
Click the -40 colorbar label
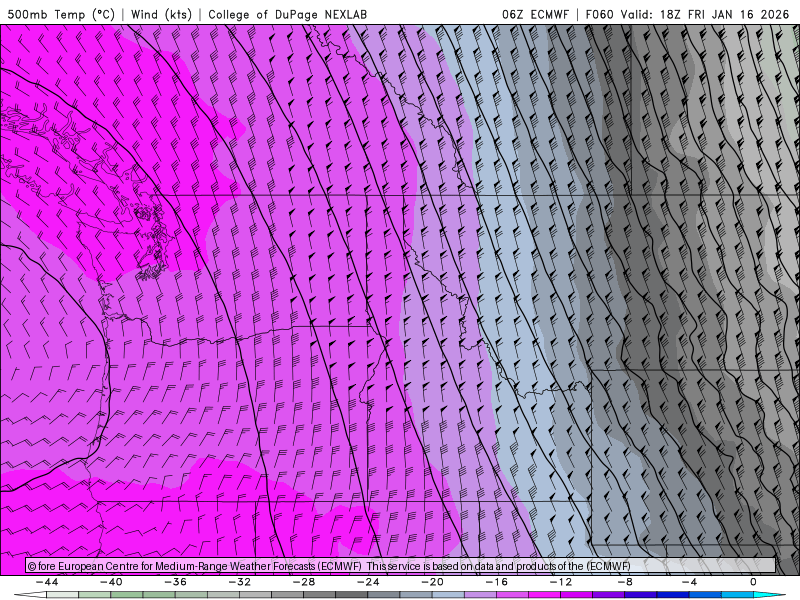click(x=111, y=582)
